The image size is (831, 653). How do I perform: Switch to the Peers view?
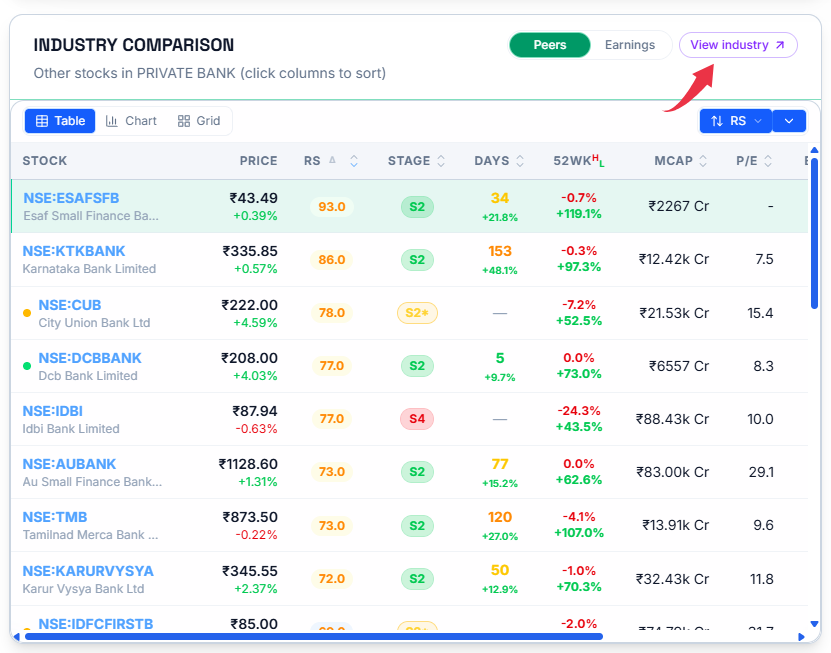[550, 45]
